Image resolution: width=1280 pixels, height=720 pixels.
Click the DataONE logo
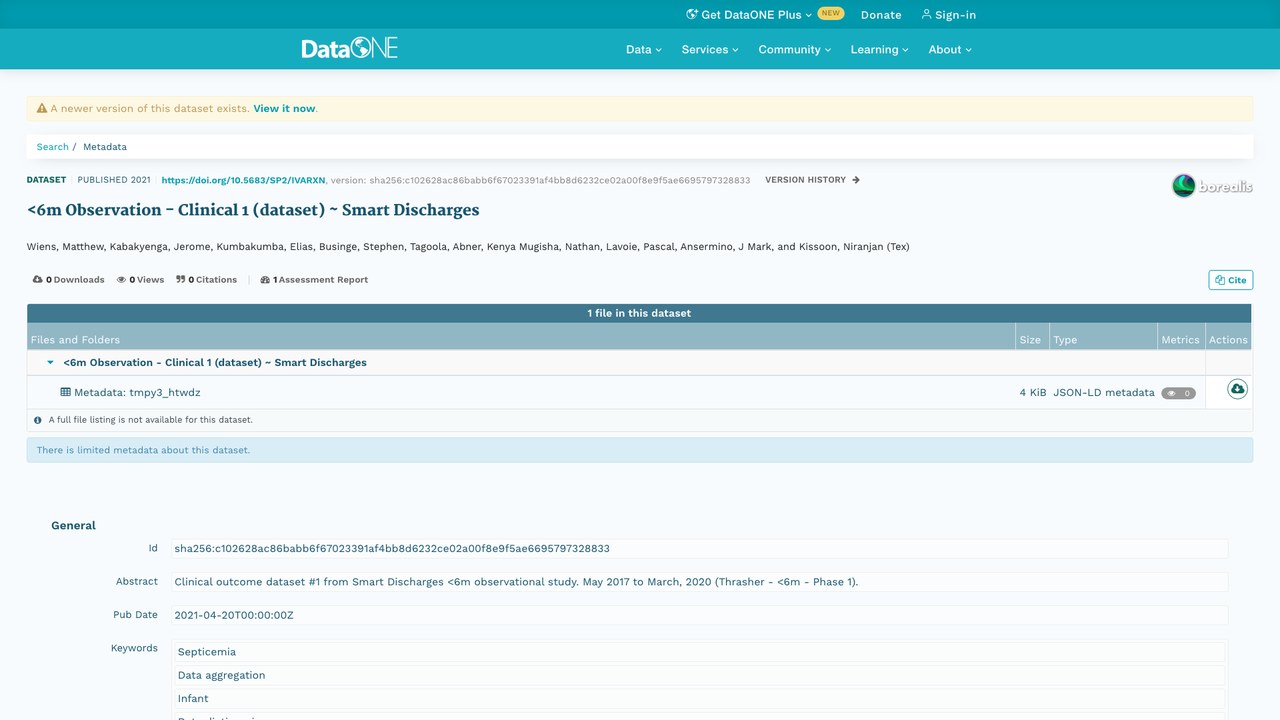click(350, 48)
